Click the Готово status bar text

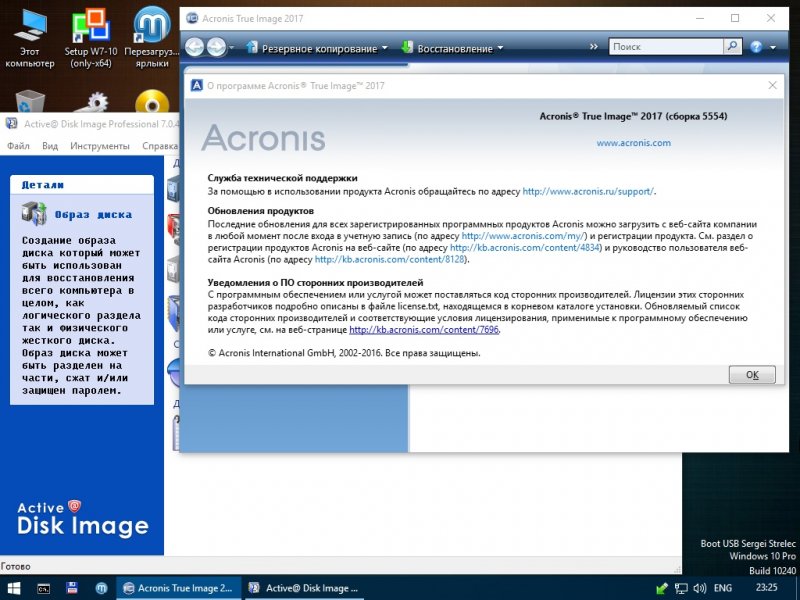16,566
